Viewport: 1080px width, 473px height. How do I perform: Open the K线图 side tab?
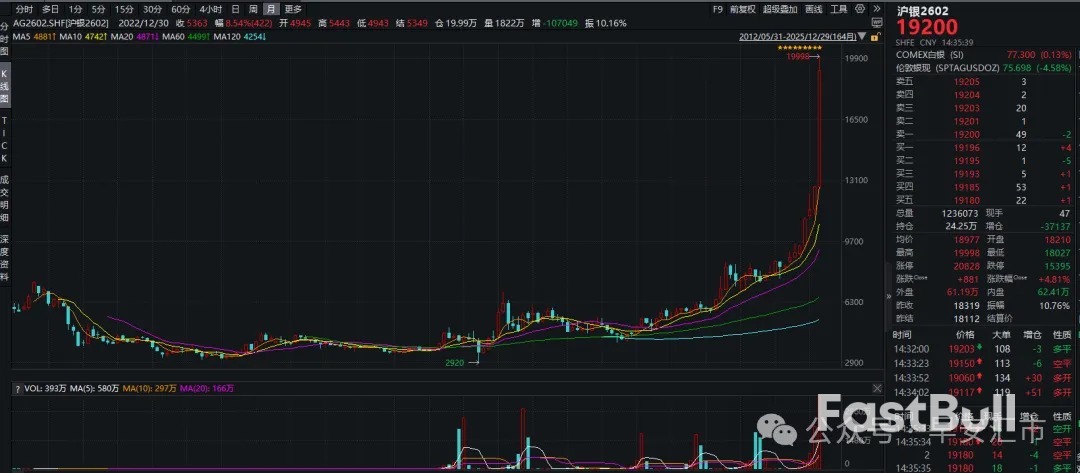click(x=5, y=88)
